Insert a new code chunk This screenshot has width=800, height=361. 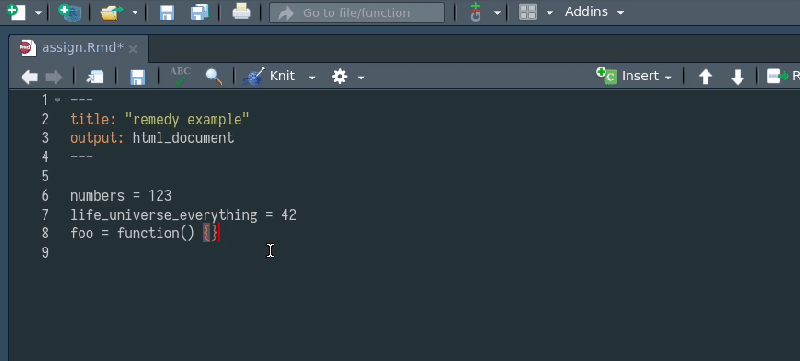tap(634, 76)
